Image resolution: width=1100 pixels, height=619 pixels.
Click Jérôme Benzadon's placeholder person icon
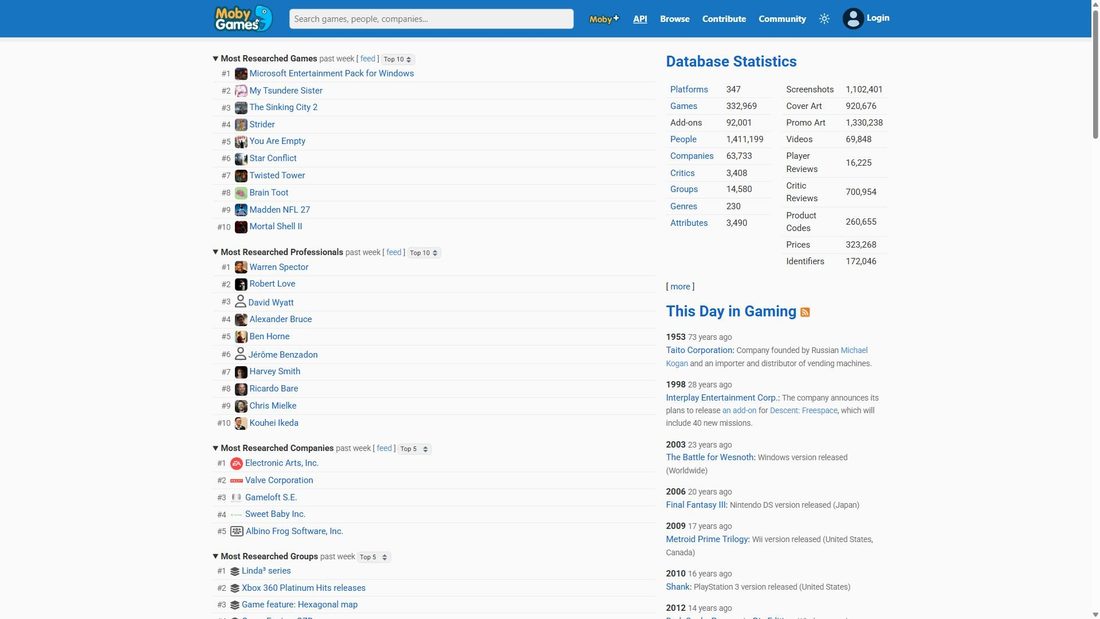click(240, 354)
